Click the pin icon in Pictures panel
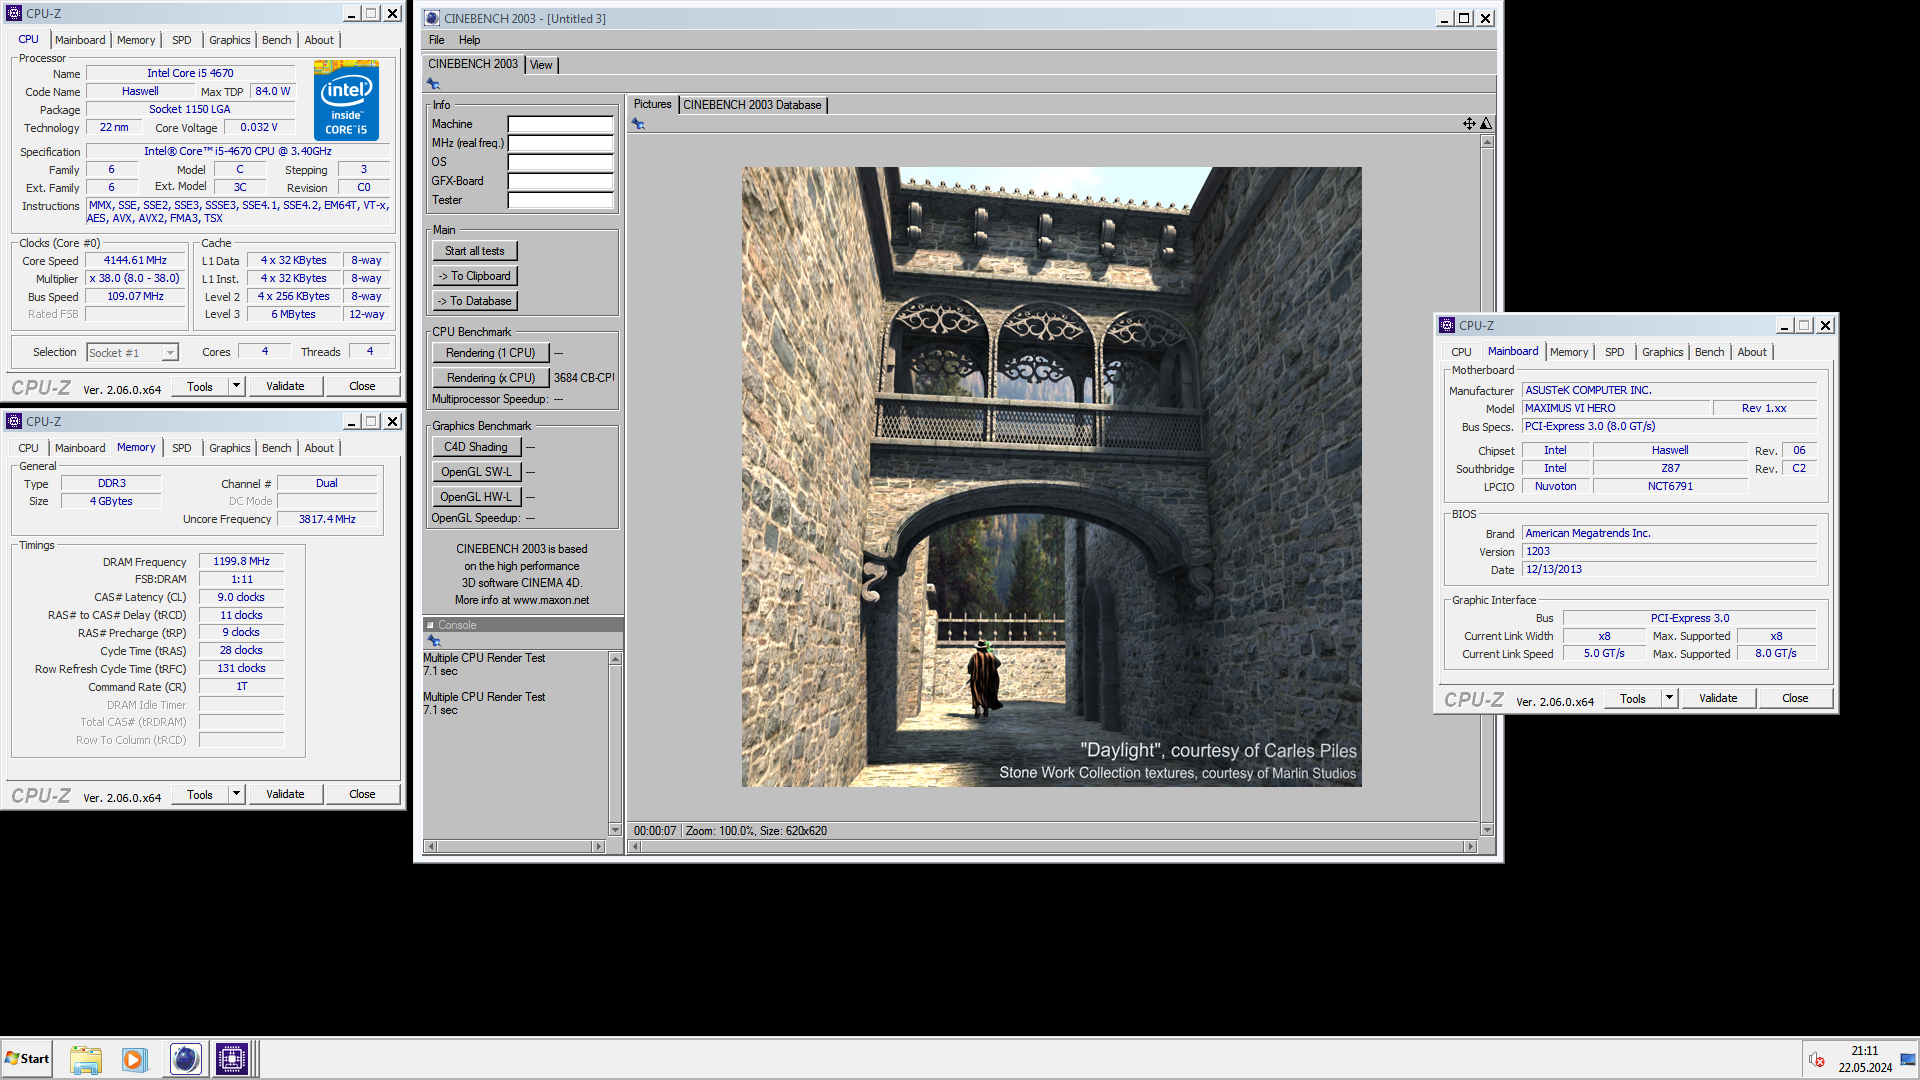Screen dimensions: 1920x1080 pyautogui.click(x=638, y=124)
